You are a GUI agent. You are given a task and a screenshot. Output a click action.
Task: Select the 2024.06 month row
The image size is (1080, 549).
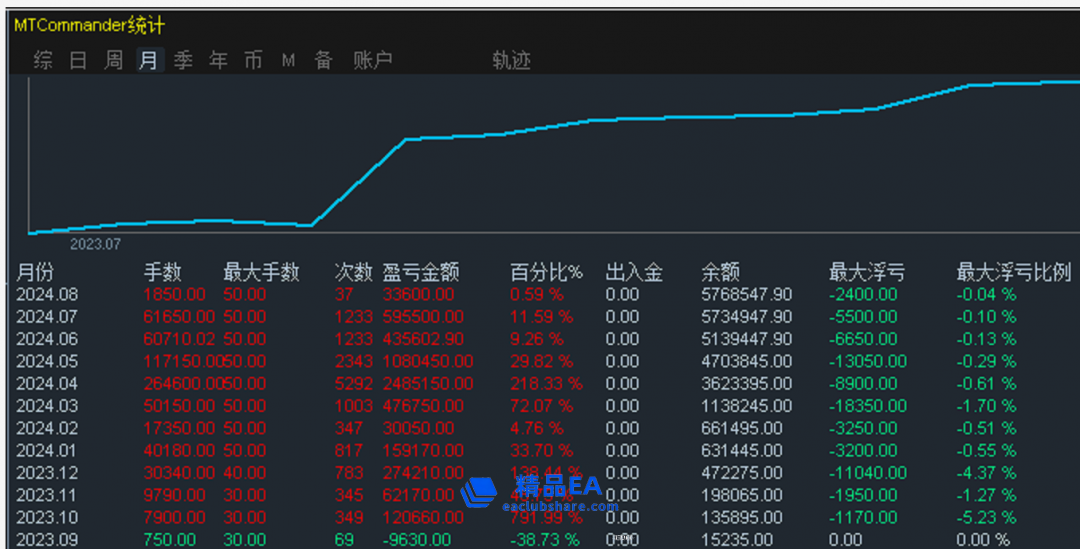pyautogui.click(x=544, y=340)
